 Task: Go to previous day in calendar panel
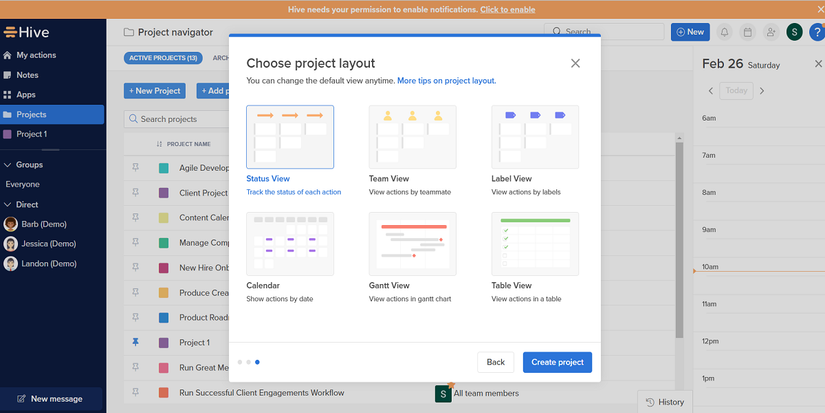coord(711,90)
